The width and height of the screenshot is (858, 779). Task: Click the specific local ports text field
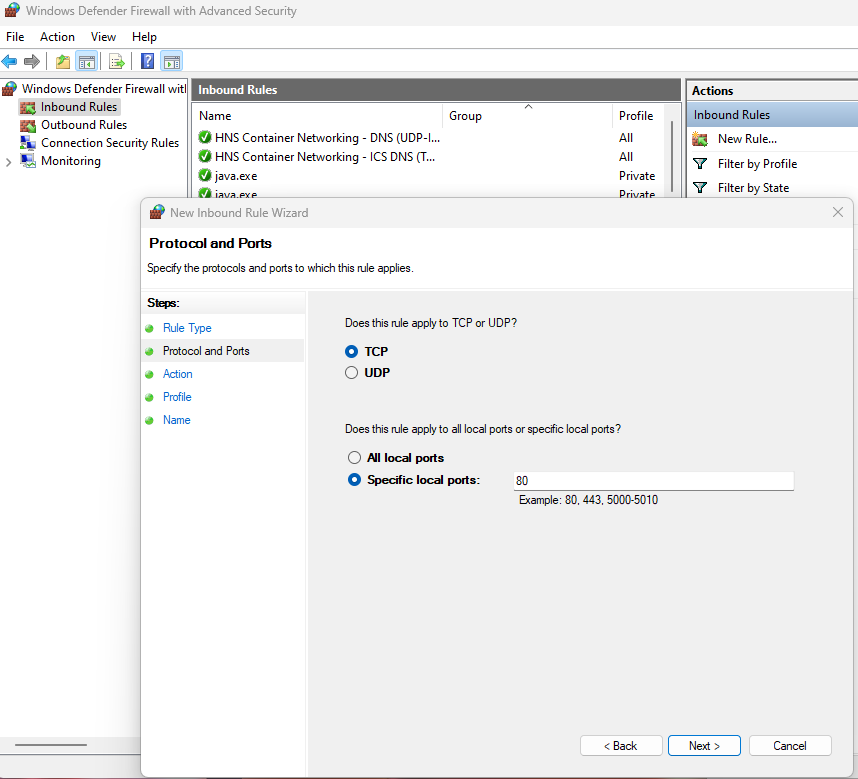click(653, 481)
